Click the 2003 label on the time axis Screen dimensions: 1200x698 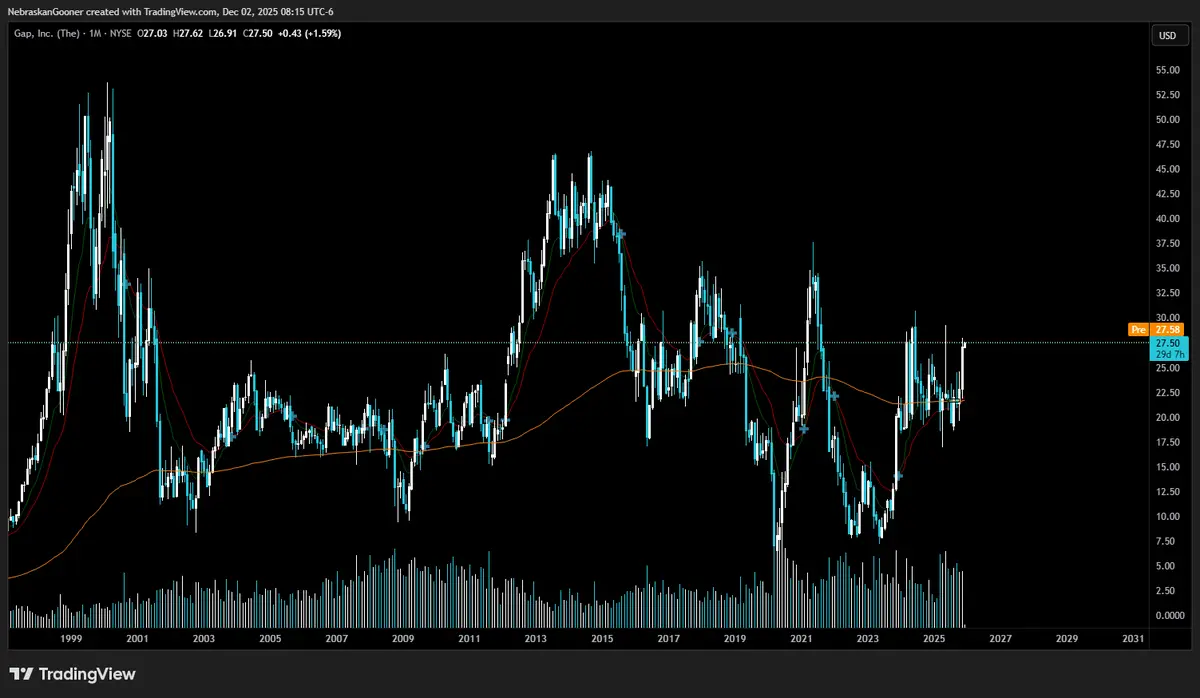click(203, 638)
